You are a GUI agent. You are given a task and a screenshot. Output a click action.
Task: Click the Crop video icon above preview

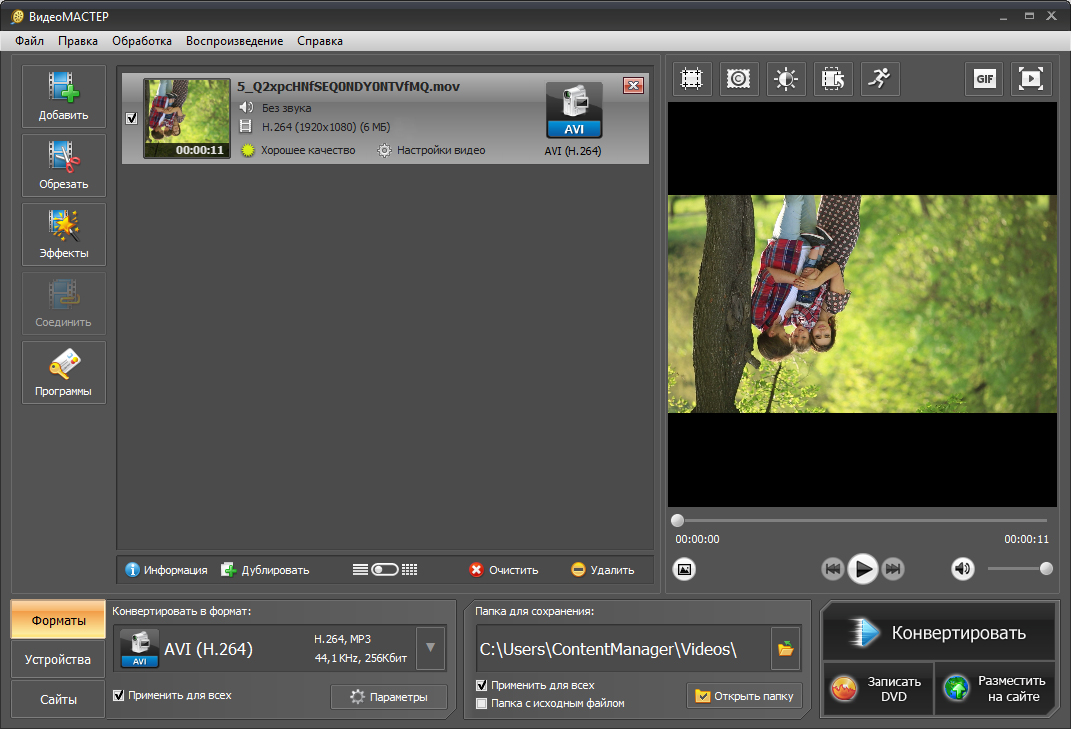point(690,79)
